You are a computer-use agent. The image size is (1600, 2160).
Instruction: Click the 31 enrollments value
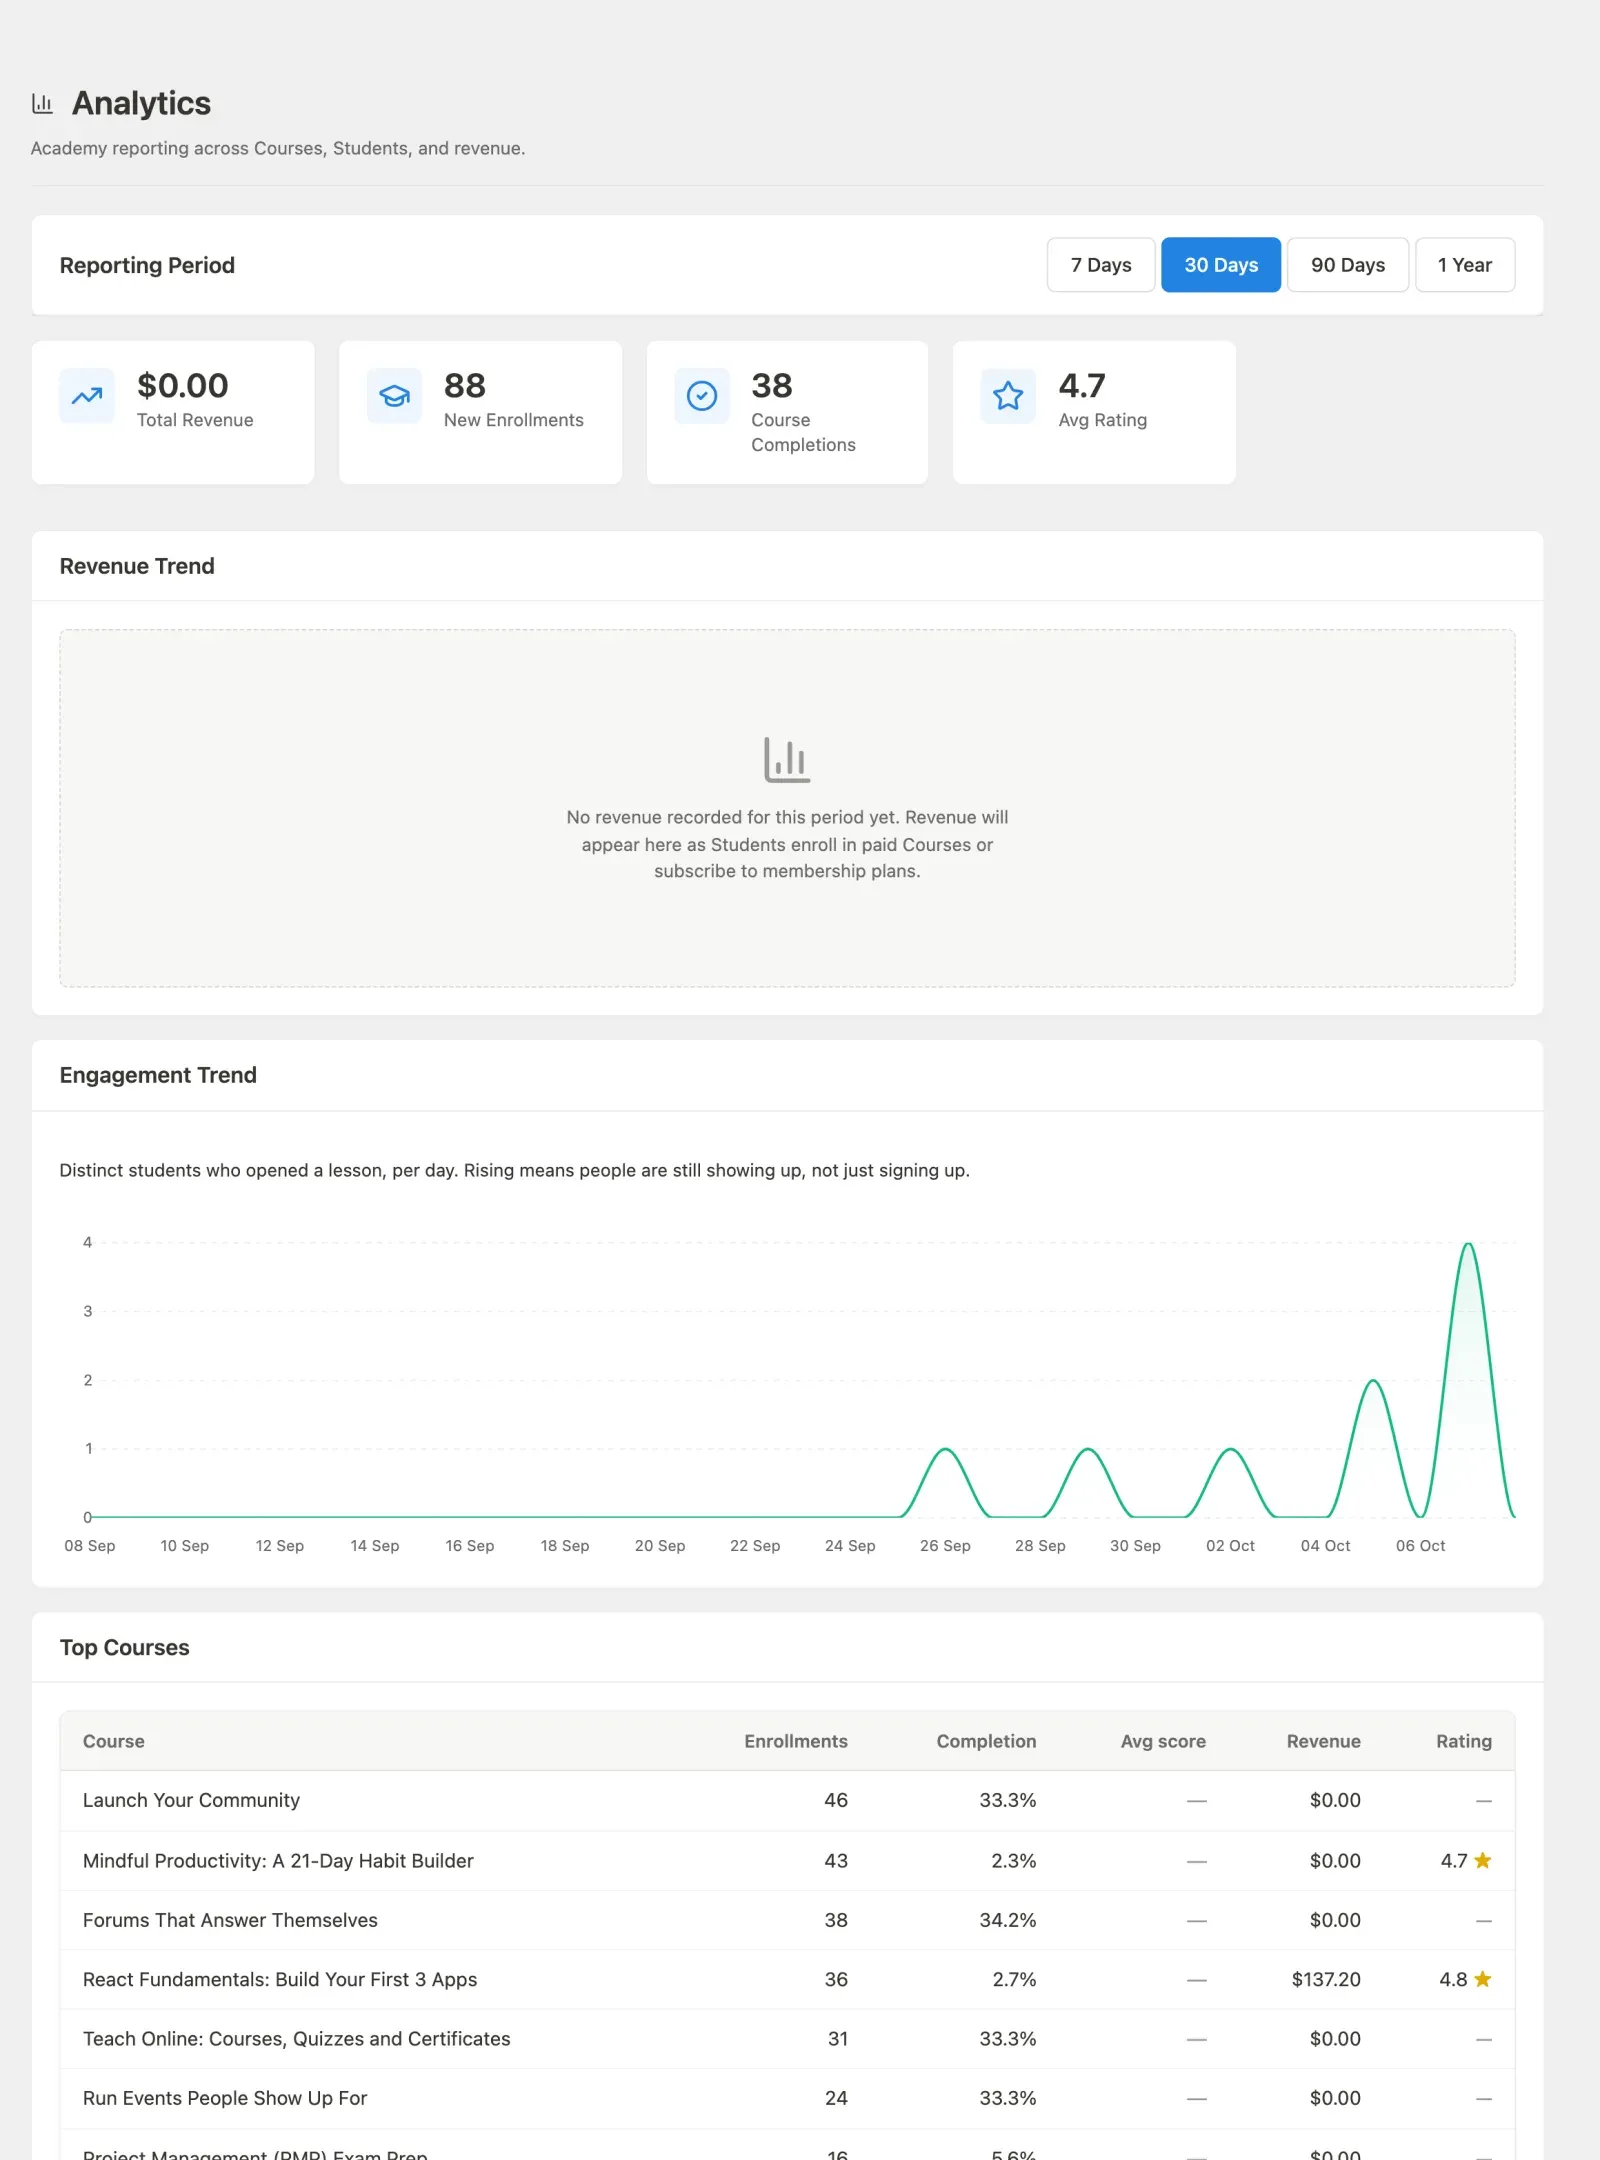838,2039
